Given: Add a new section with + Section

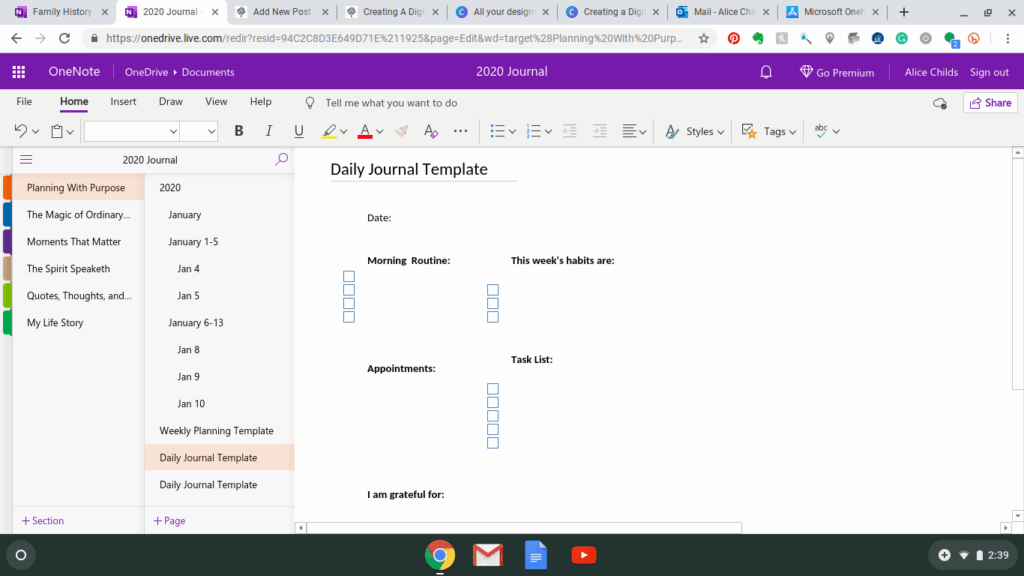Looking at the screenshot, I should tap(42, 520).
